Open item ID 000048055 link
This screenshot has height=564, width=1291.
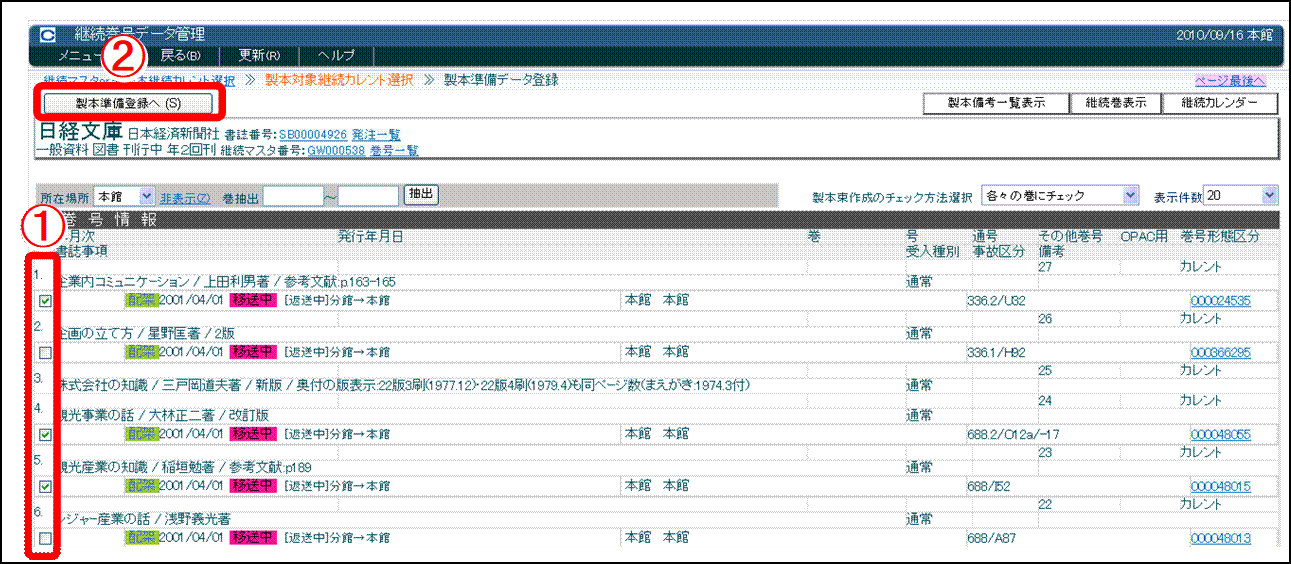1220,435
